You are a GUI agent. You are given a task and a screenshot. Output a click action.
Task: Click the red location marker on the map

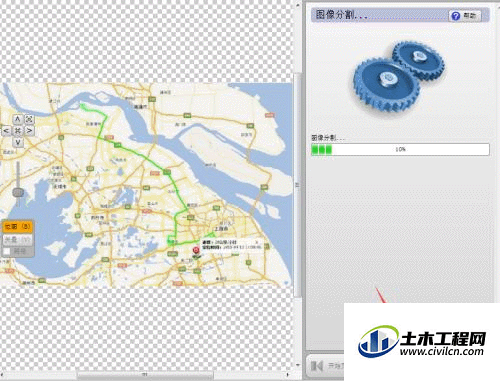pyautogui.click(x=196, y=250)
